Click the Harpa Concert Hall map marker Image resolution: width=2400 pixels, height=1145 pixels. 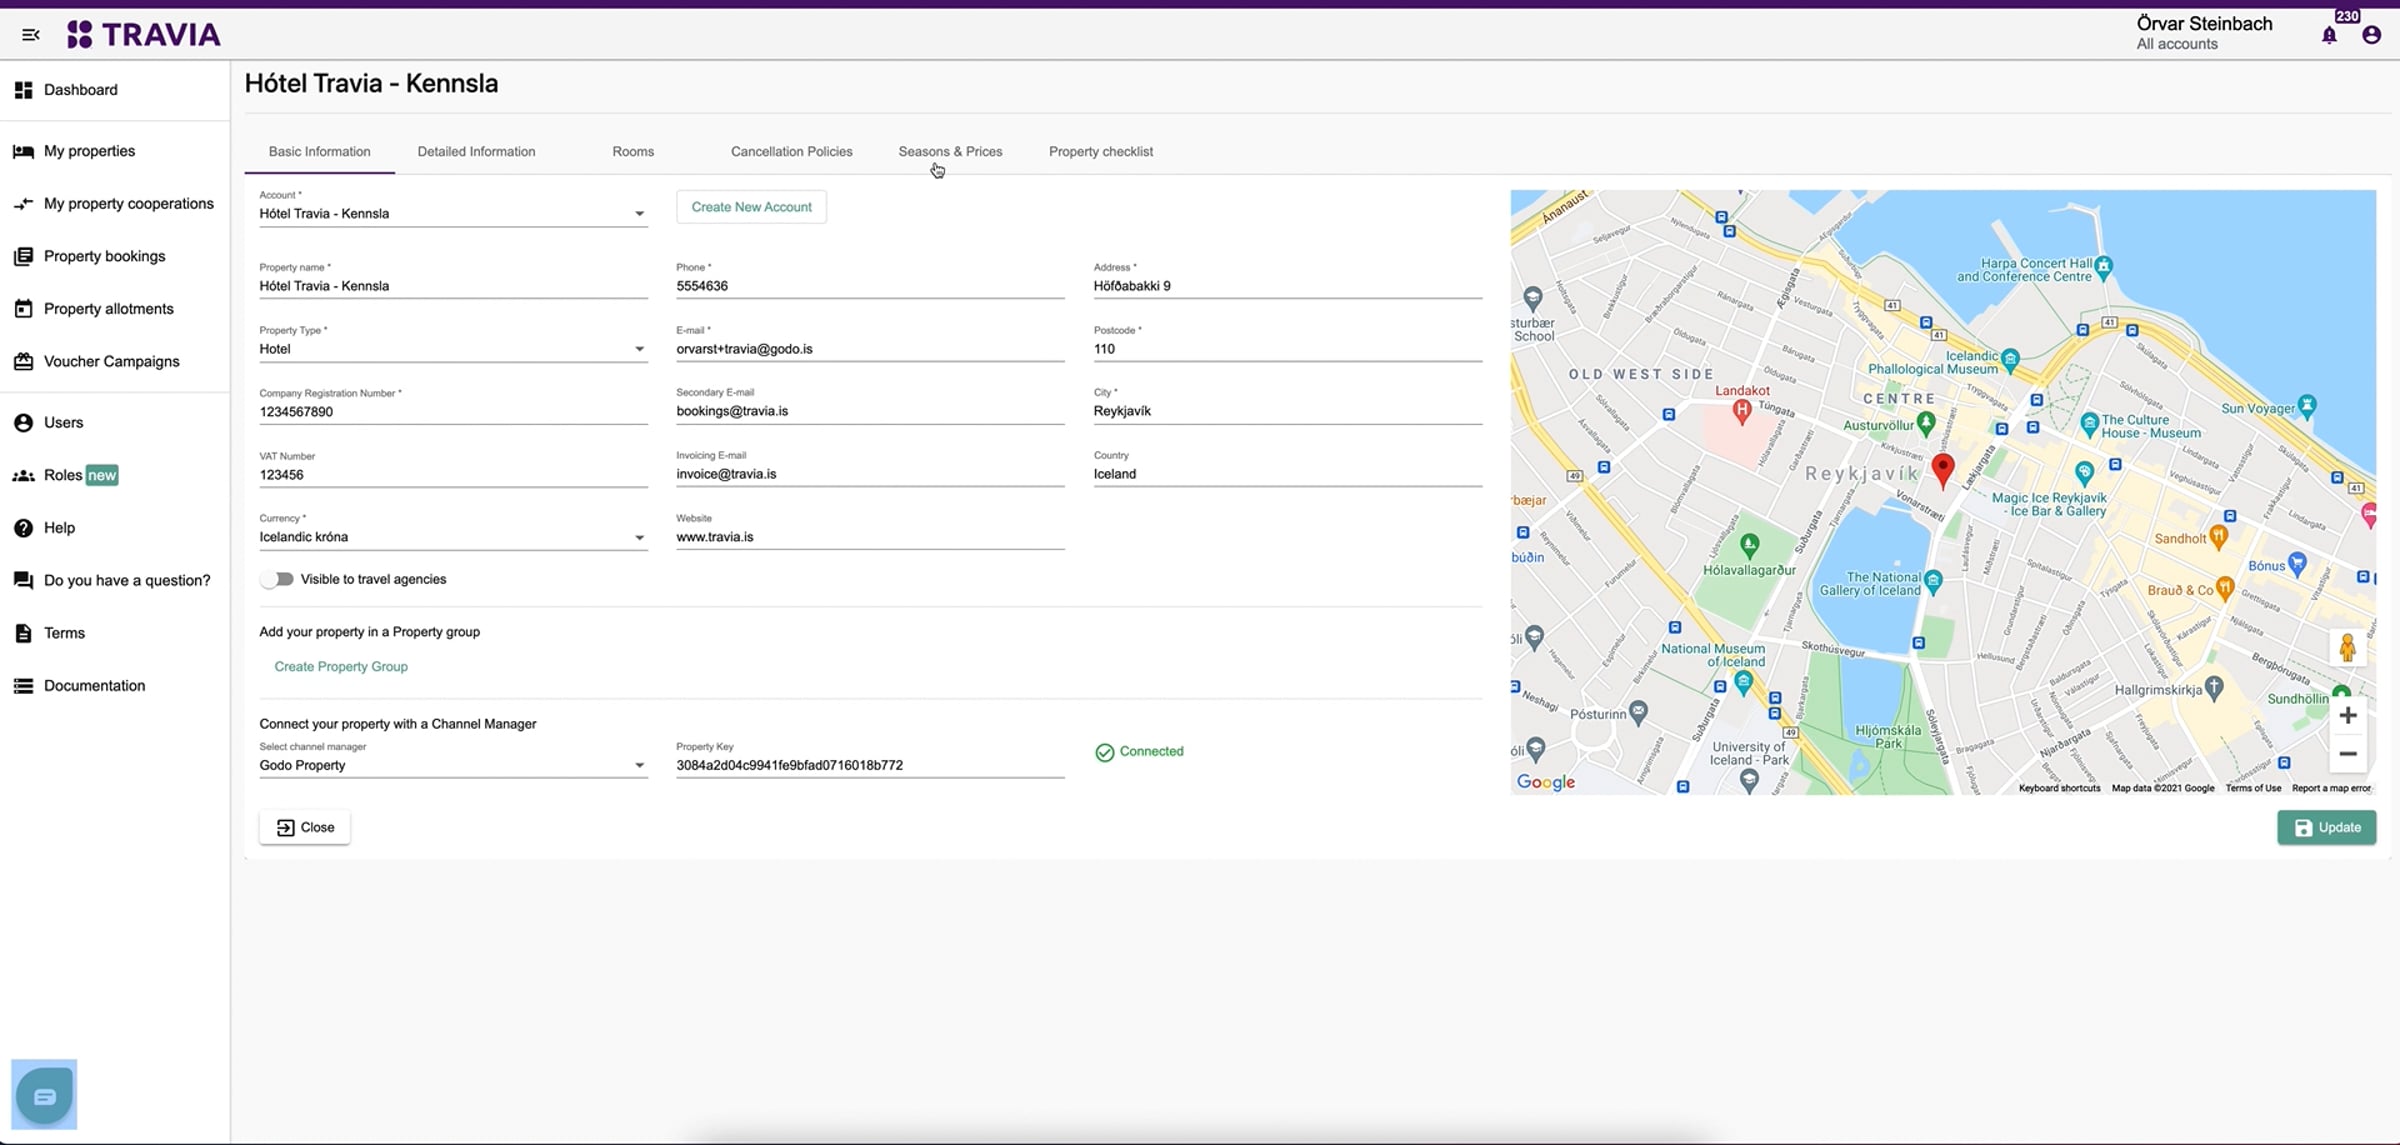tap(2103, 266)
